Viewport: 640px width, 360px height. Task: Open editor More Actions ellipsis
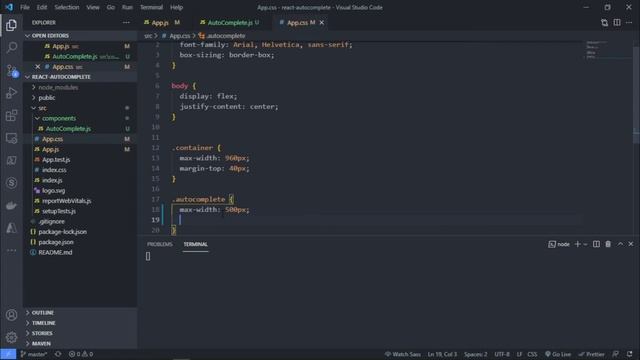(x=629, y=23)
